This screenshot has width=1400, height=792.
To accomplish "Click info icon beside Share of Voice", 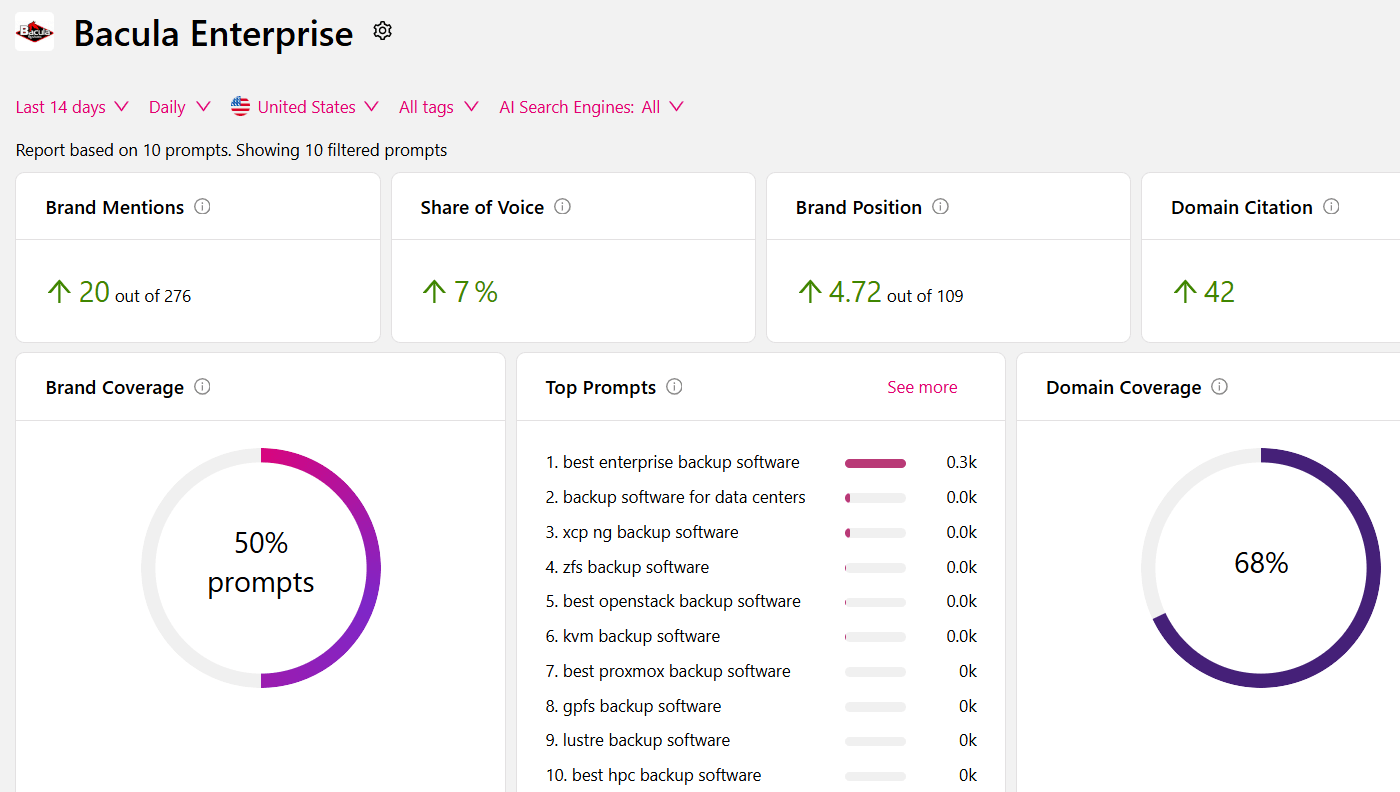I will pyautogui.click(x=562, y=207).
